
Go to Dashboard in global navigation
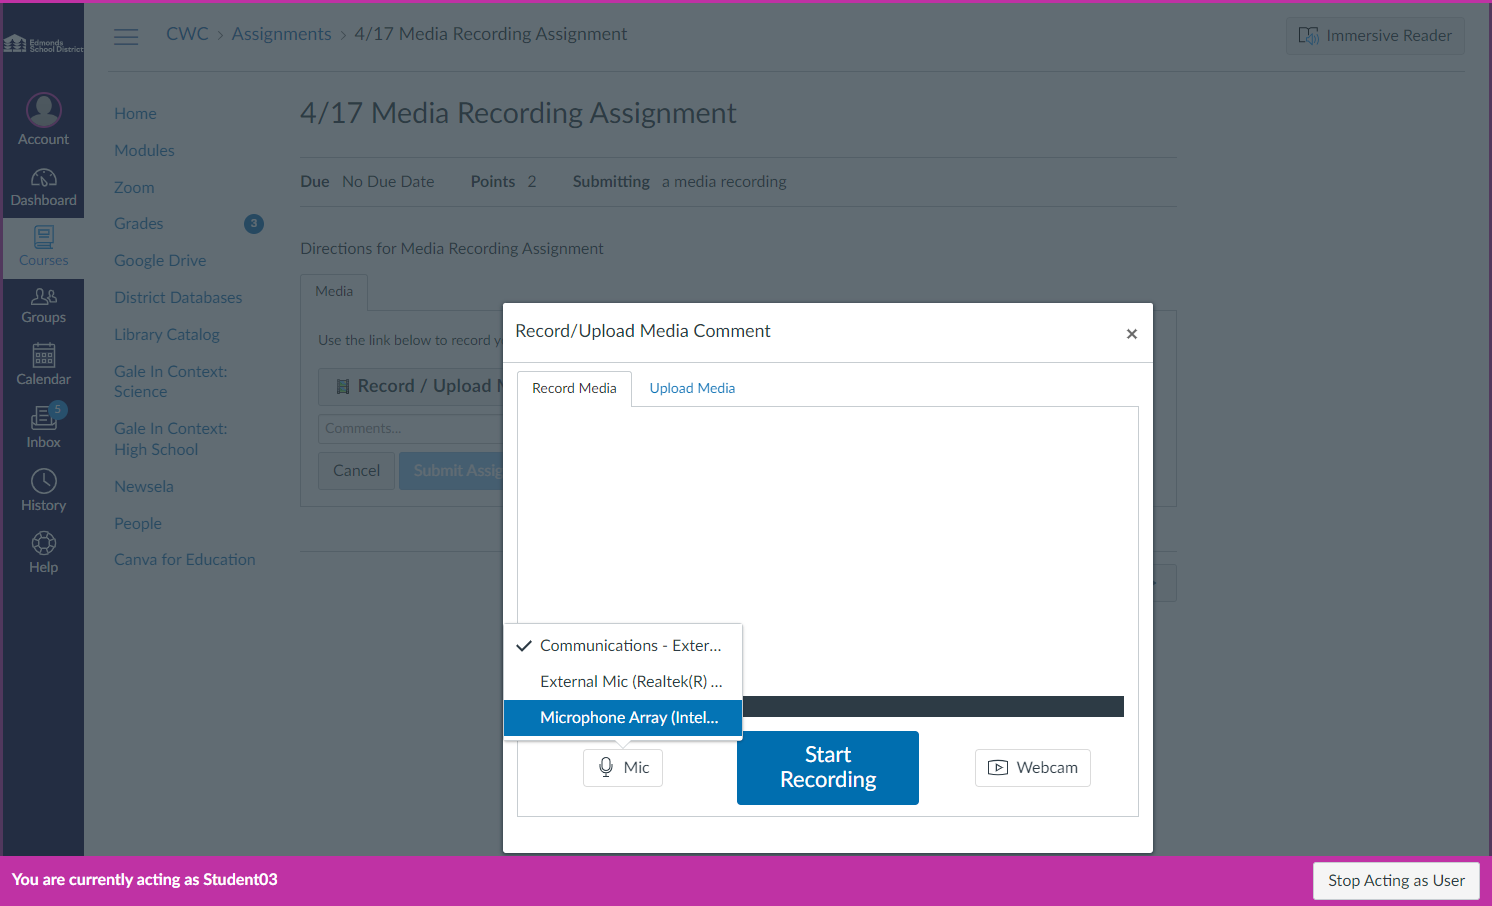pos(43,187)
